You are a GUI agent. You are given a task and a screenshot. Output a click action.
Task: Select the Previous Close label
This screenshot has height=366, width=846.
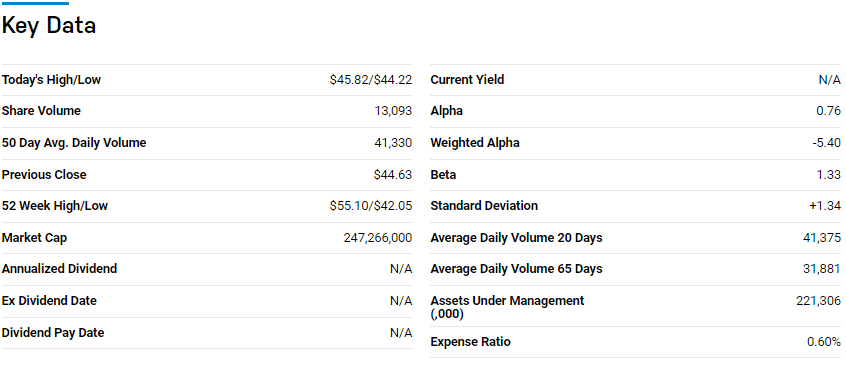point(44,175)
